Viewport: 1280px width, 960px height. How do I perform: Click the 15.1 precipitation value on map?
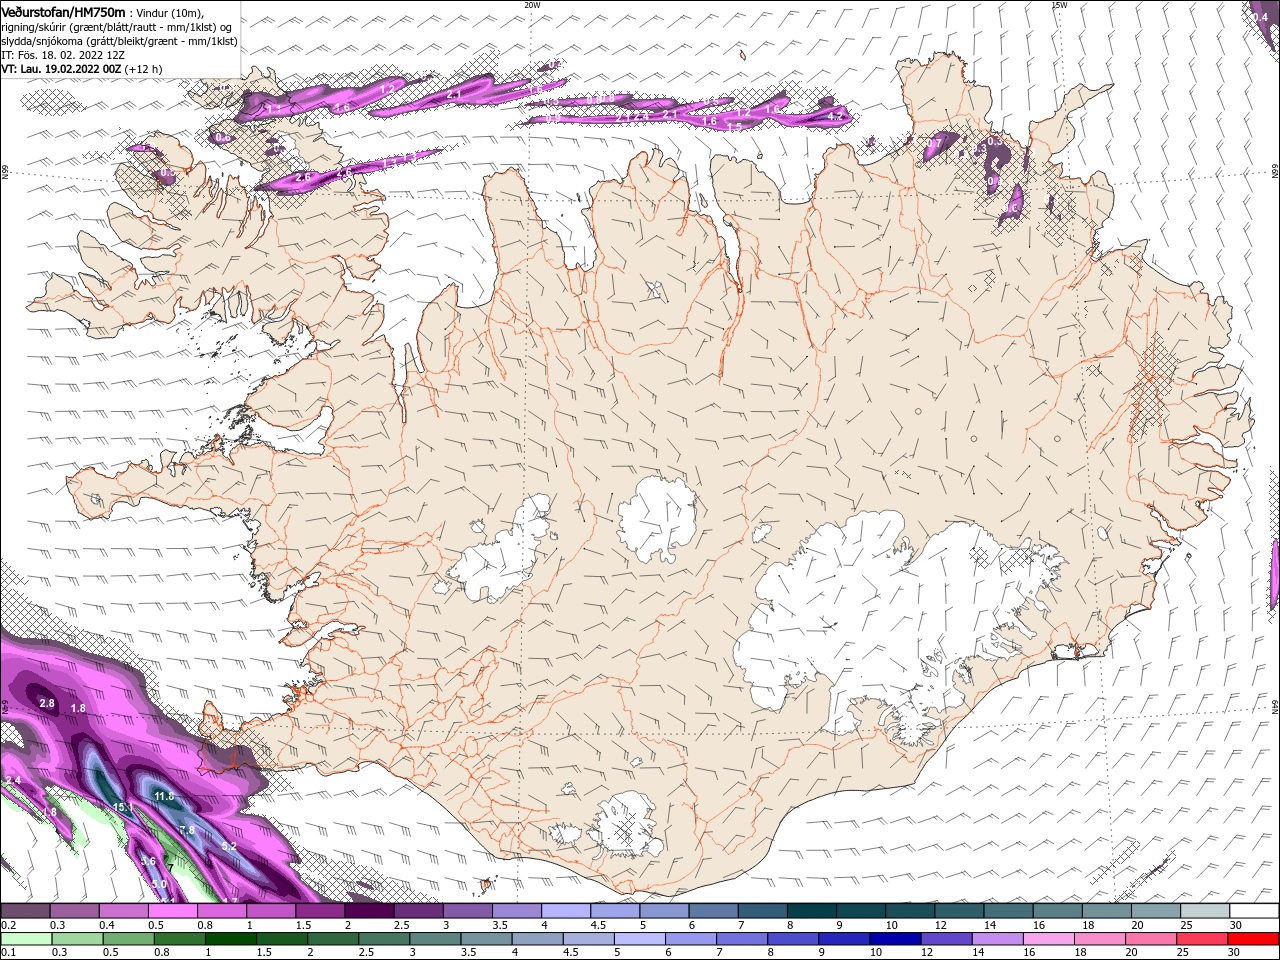click(124, 807)
